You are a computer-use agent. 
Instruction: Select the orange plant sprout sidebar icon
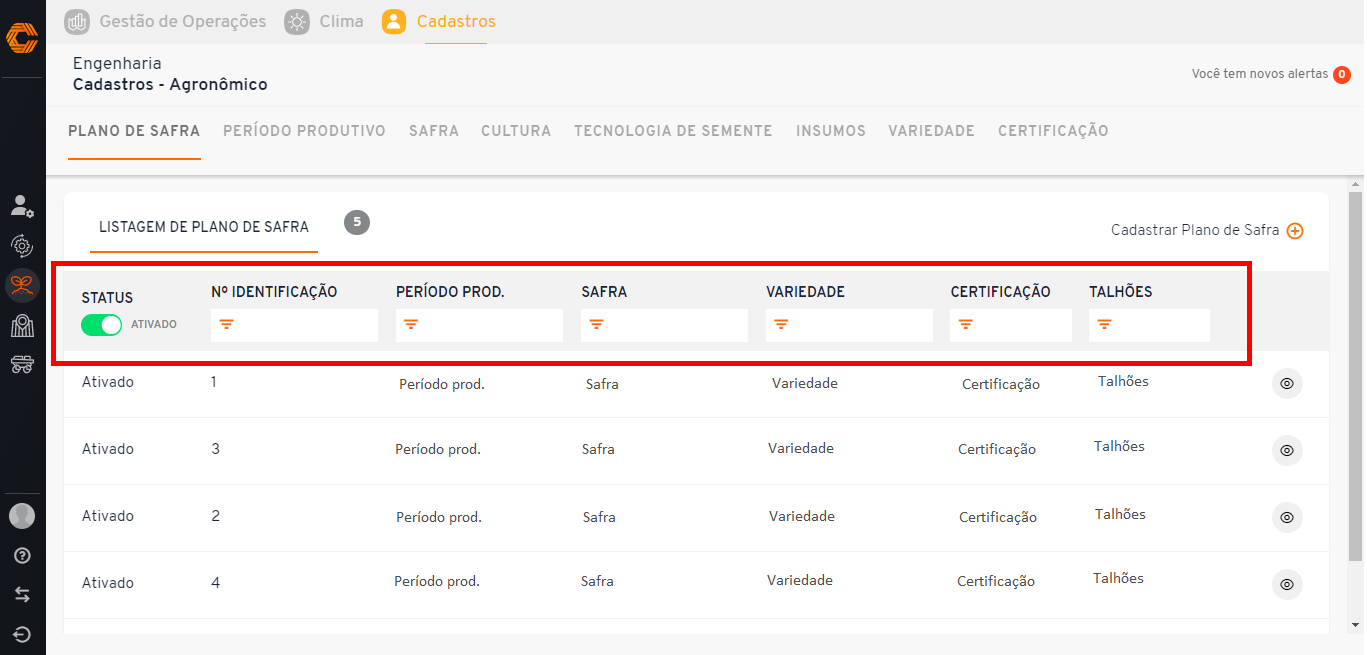click(22, 286)
